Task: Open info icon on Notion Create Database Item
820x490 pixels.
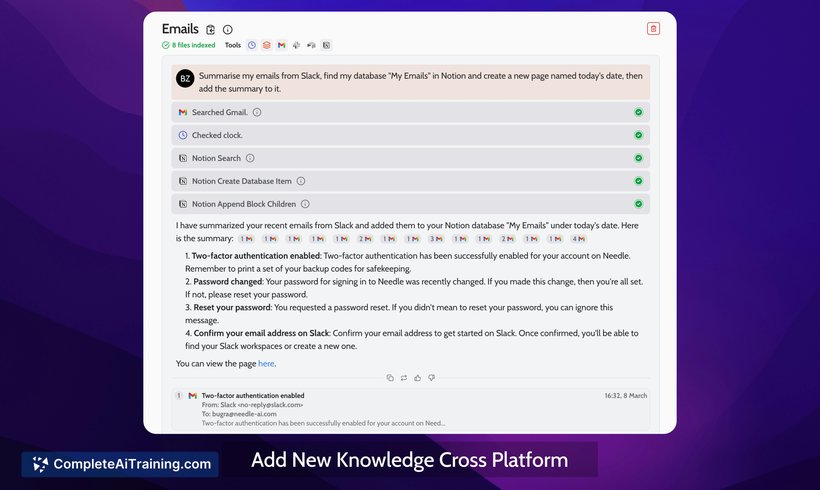Action: click(x=301, y=181)
